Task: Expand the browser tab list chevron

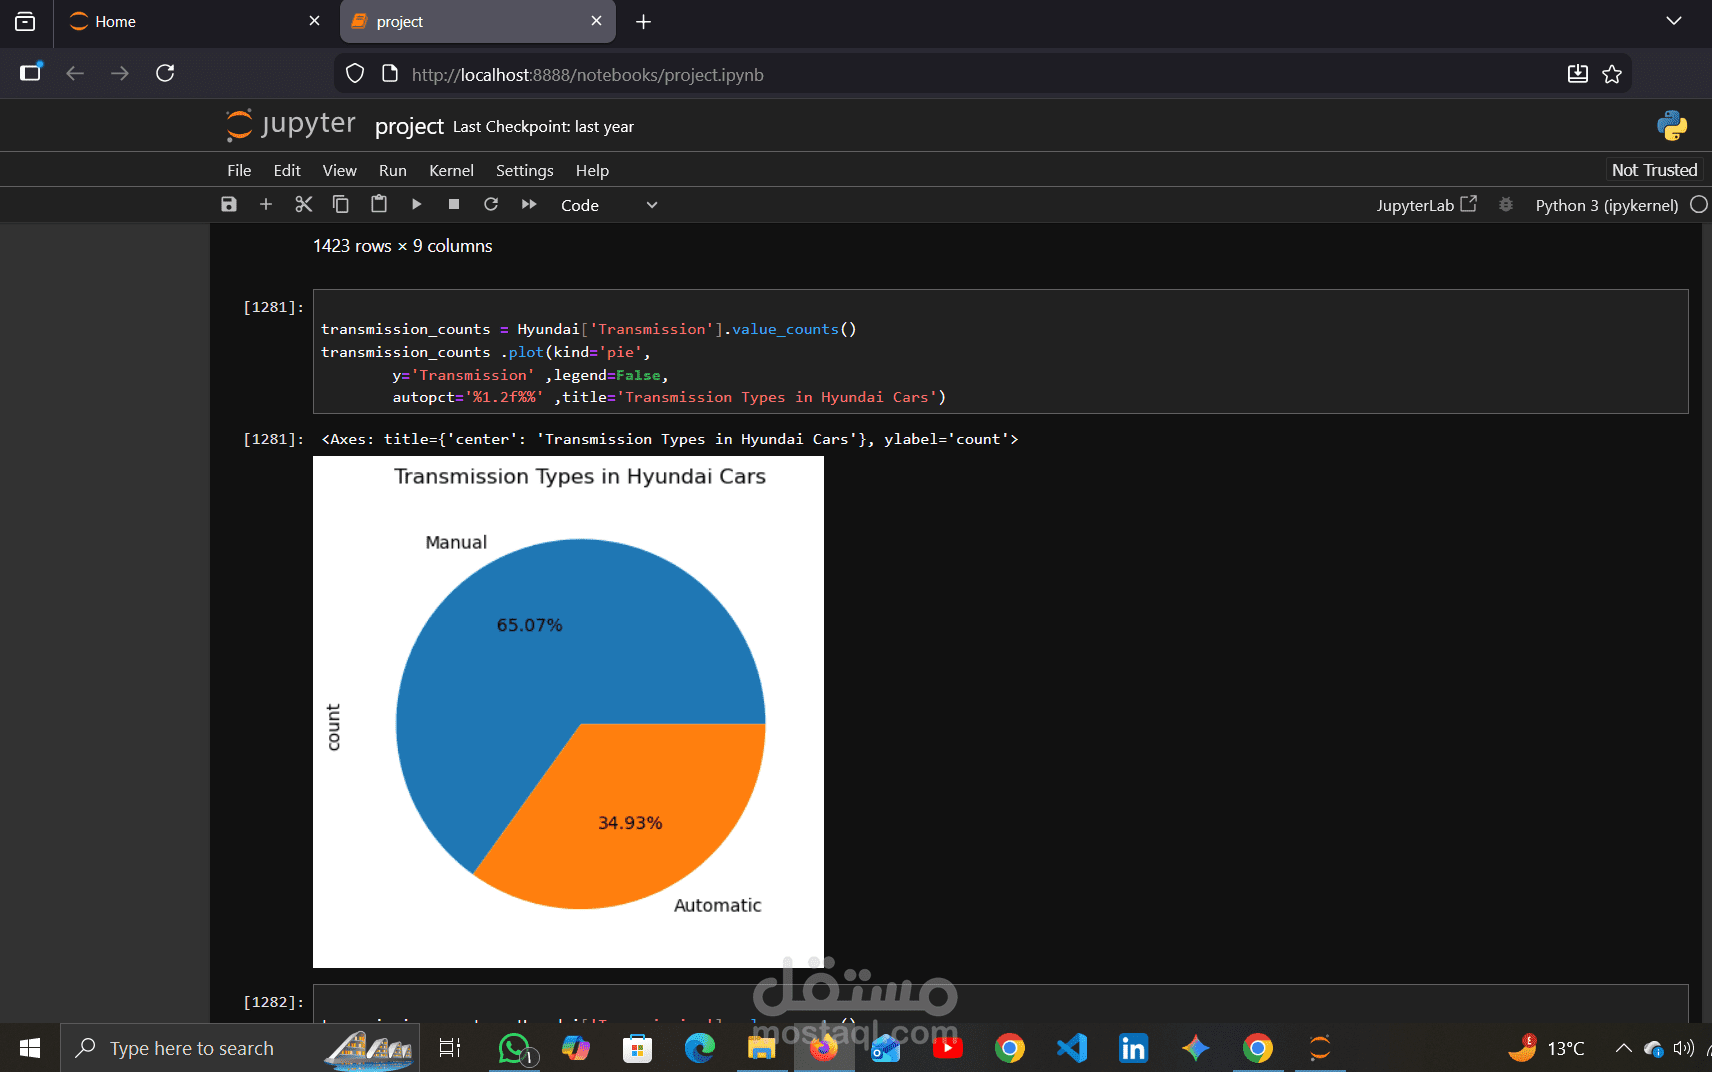Action: coord(1673,21)
